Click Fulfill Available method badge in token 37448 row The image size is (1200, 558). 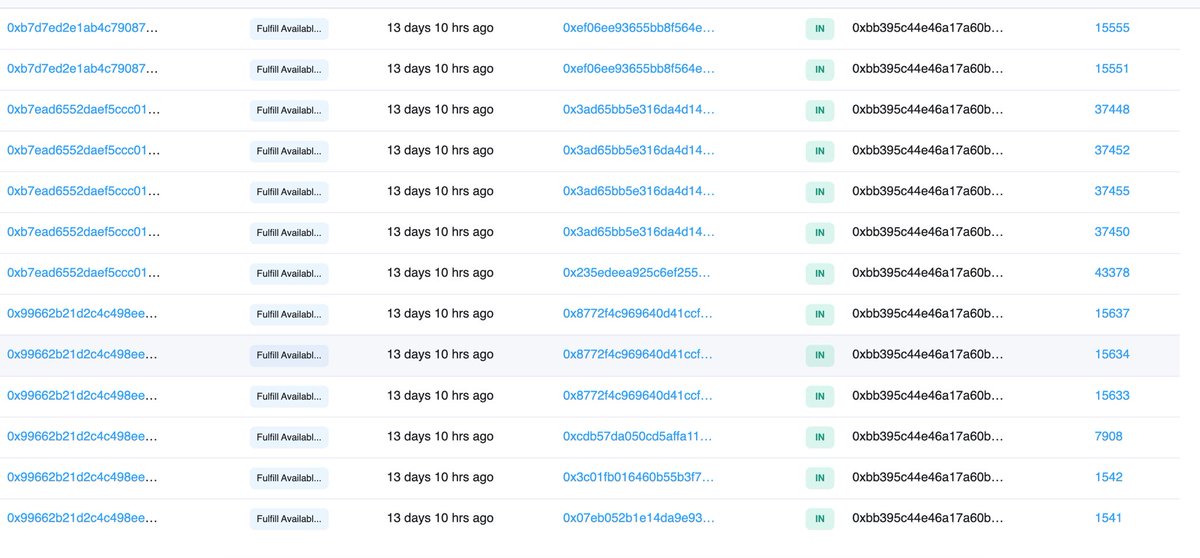click(289, 110)
